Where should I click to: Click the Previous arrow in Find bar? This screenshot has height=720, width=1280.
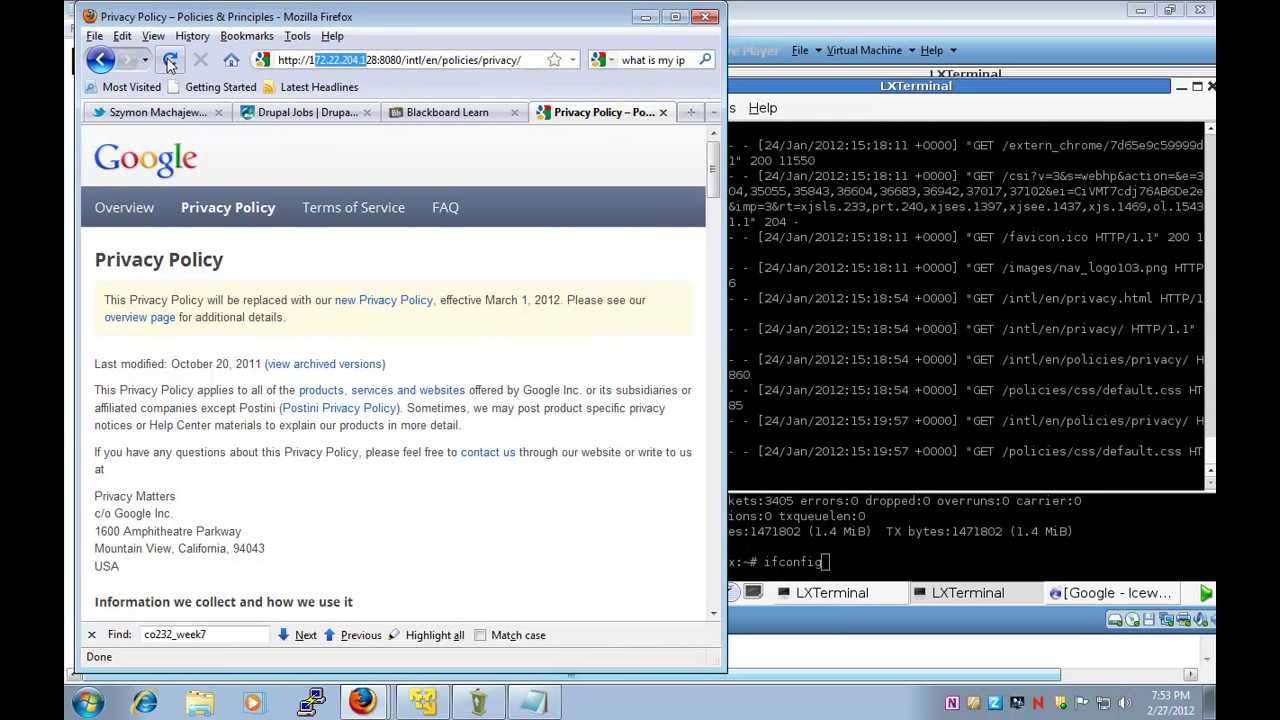tap(329, 635)
